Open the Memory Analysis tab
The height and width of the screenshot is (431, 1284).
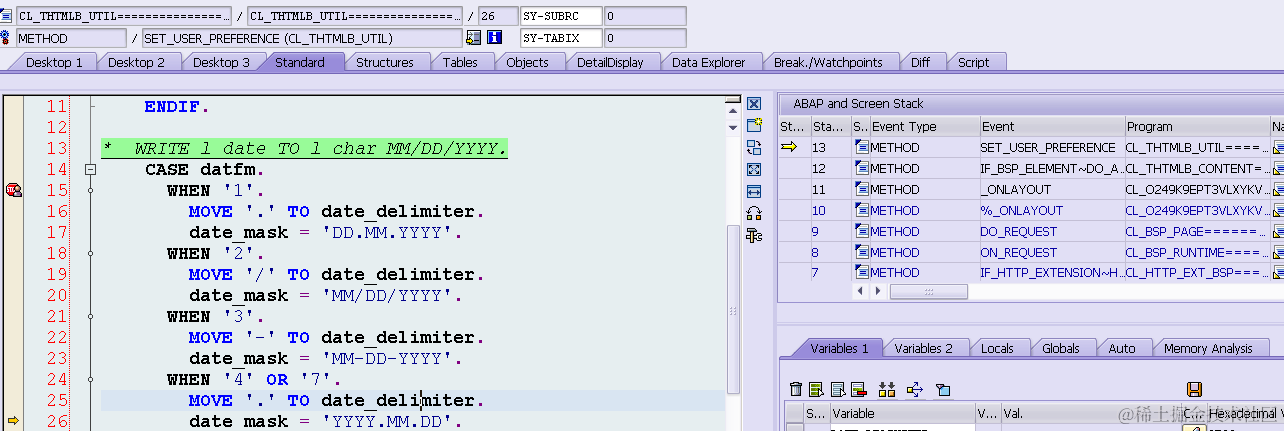1208,348
